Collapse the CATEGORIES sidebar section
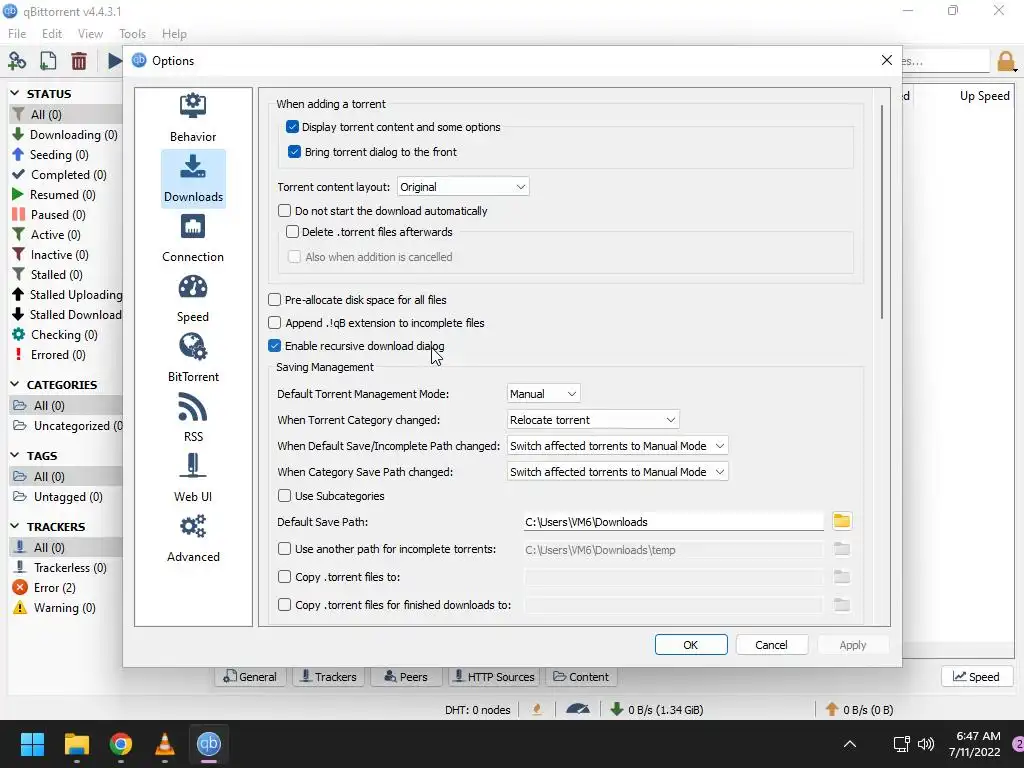 (x=14, y=384)
